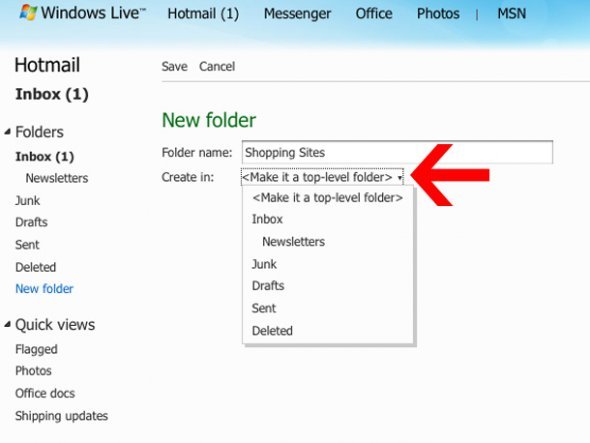Save the new folder
This screenshot has width=590, height=443.
click(175, 67)
